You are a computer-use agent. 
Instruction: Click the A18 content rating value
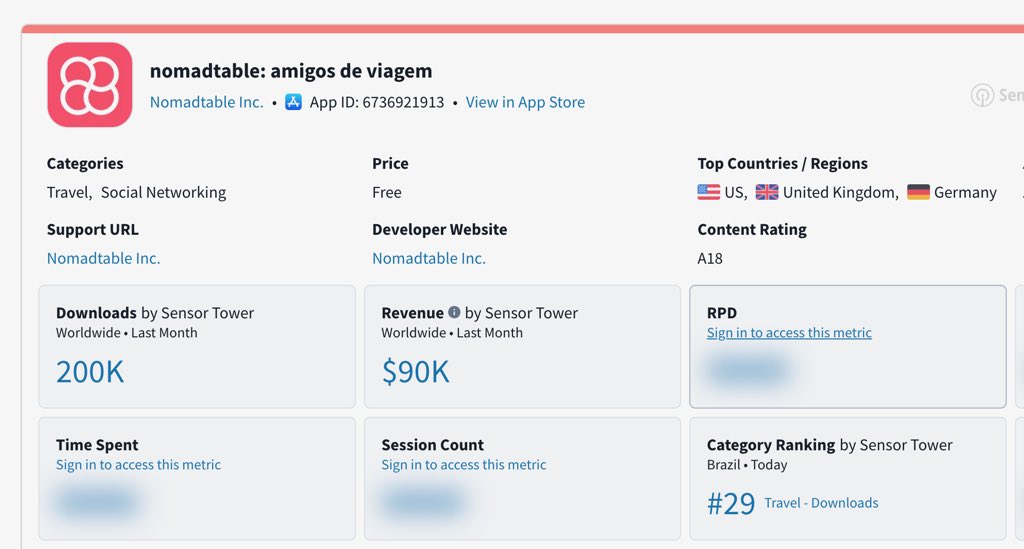(710, 259)
